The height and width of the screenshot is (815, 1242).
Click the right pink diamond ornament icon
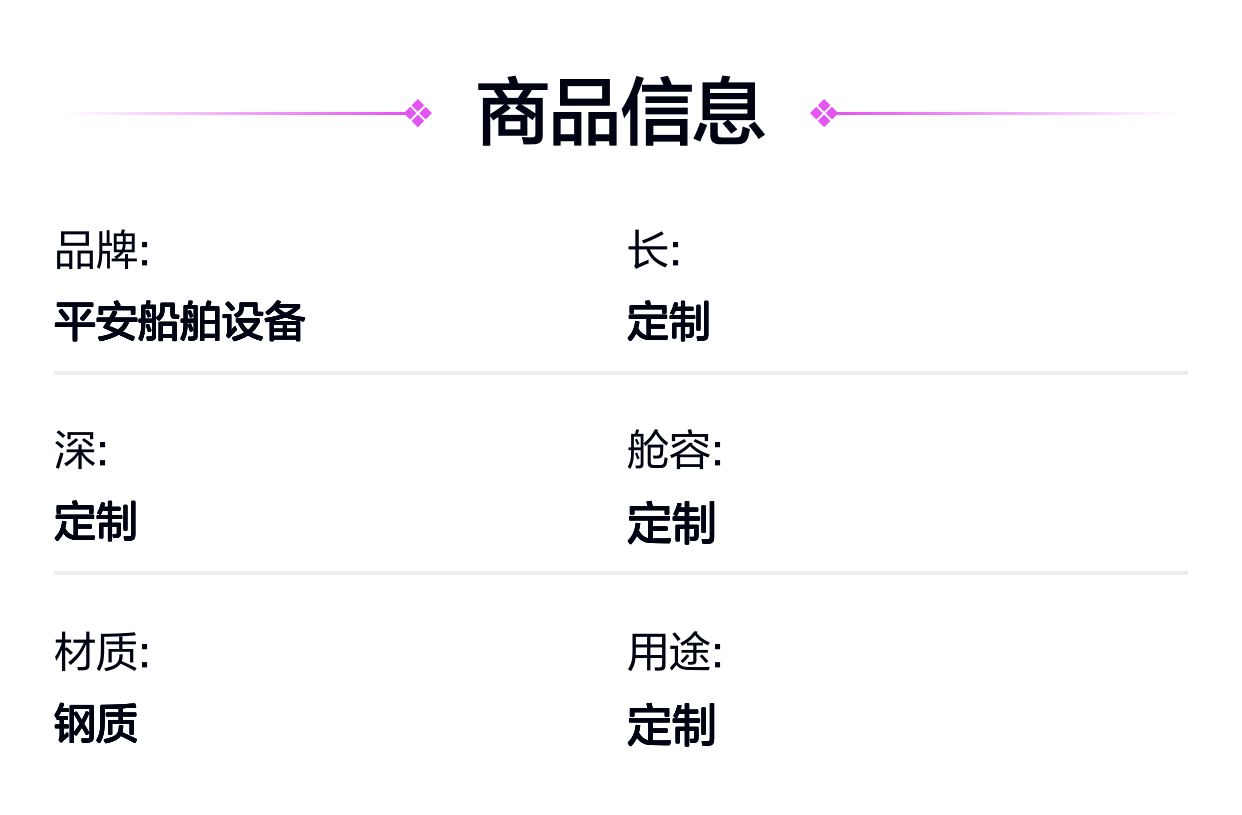click(x=823, y=113)
